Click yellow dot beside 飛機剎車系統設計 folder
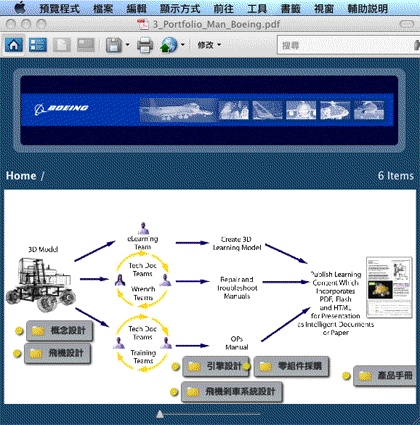The image size is (420, 425). [x=174, y=392]
